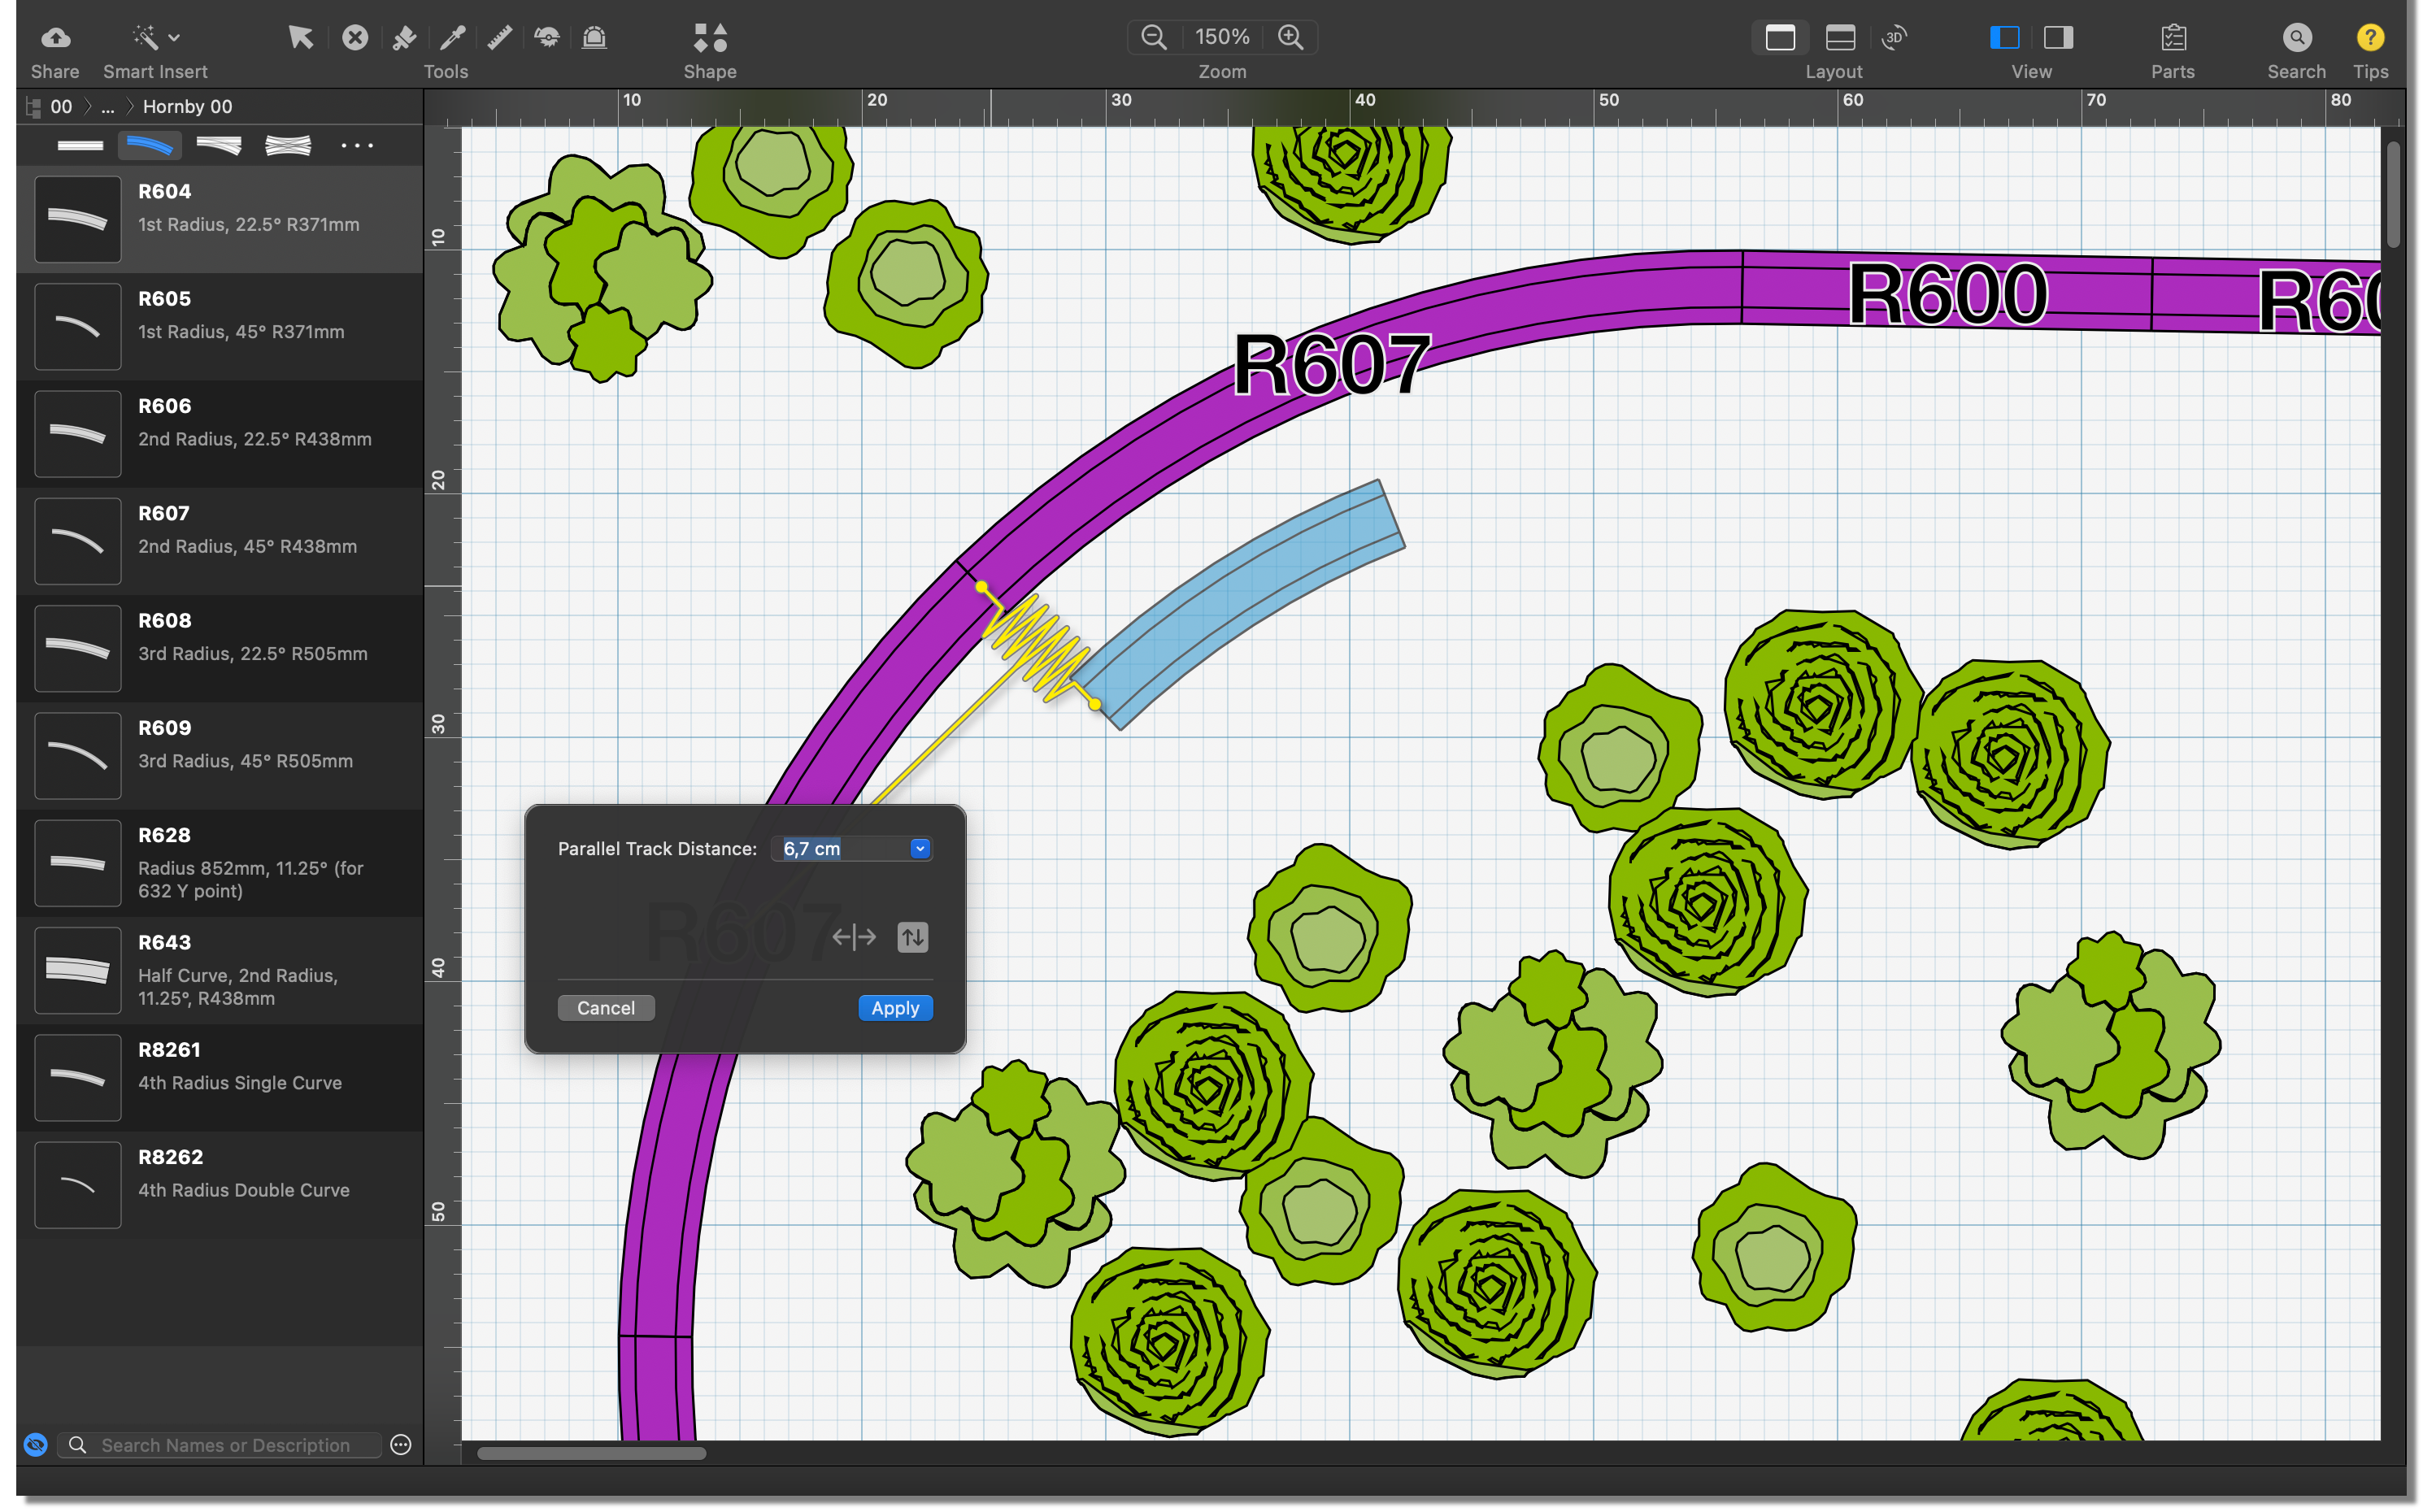Open the Shape tools icon
Image resolution: width=2423 pixels, height=1512 pixels.
(710, 38)
